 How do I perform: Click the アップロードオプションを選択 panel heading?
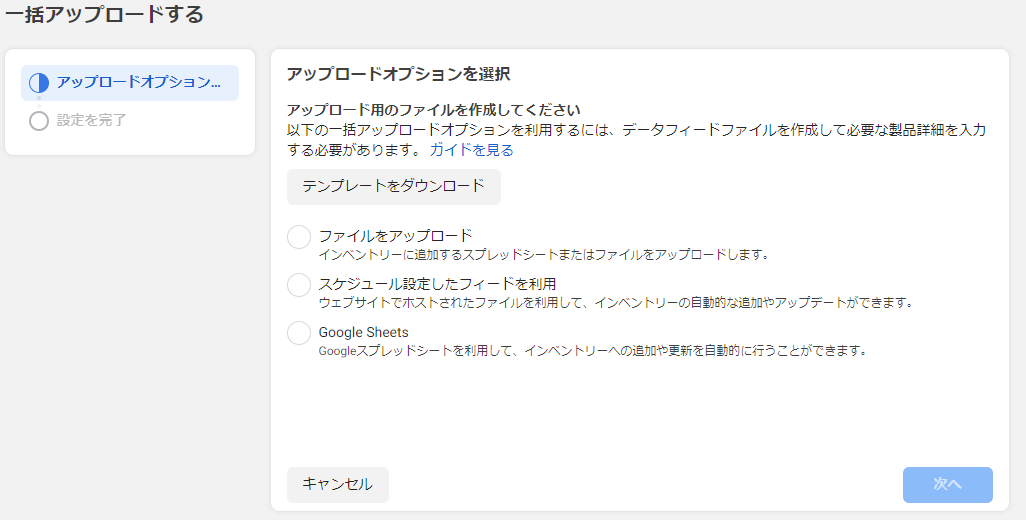click(x=399, y=74)
